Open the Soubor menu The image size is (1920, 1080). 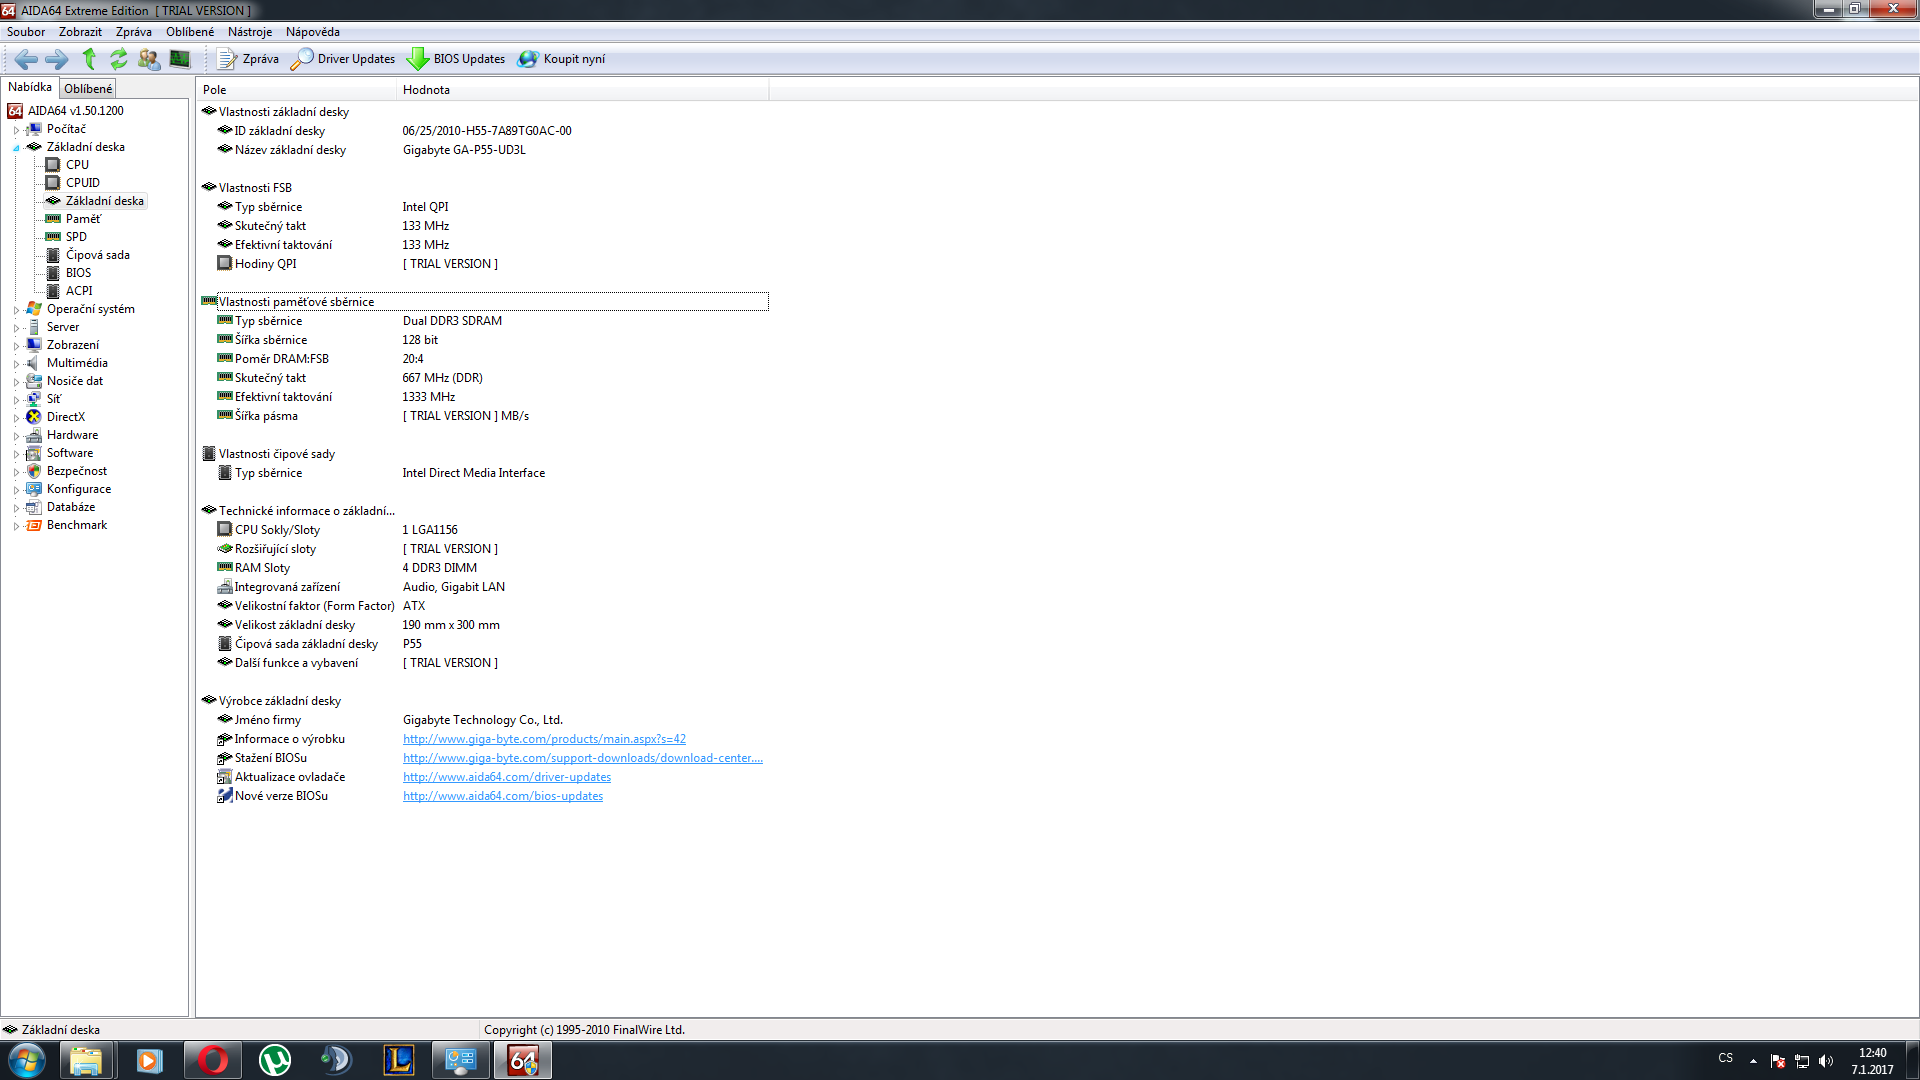pos(26,32)
